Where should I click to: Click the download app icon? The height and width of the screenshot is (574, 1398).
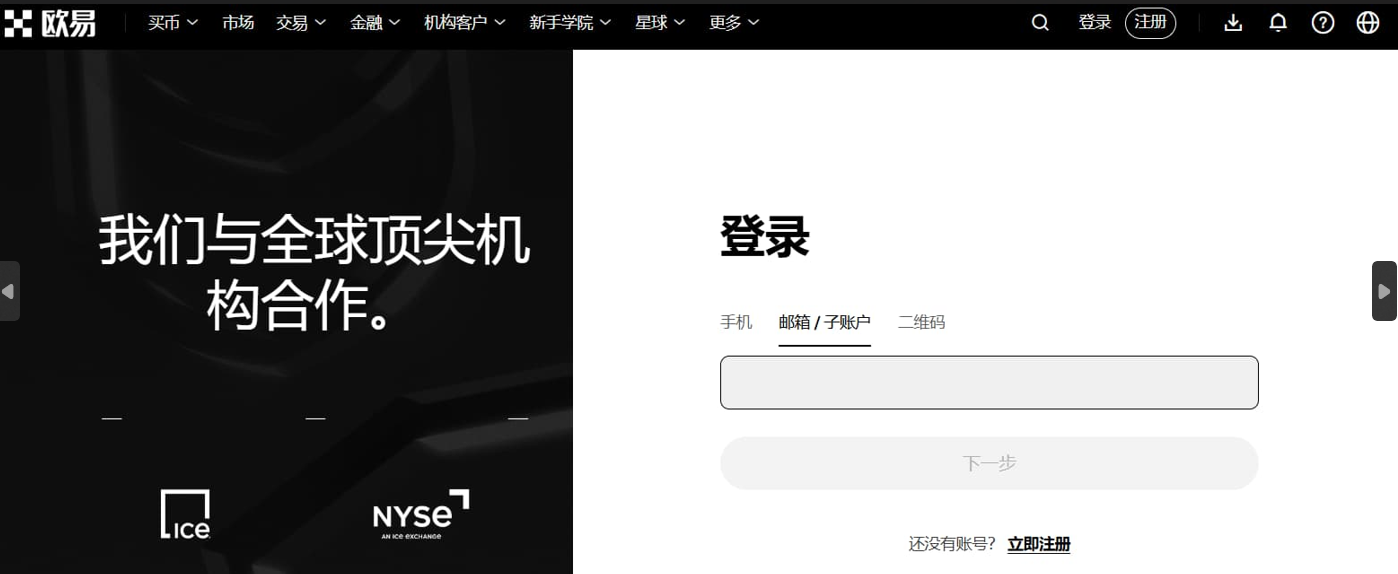tap(1233, 23)
